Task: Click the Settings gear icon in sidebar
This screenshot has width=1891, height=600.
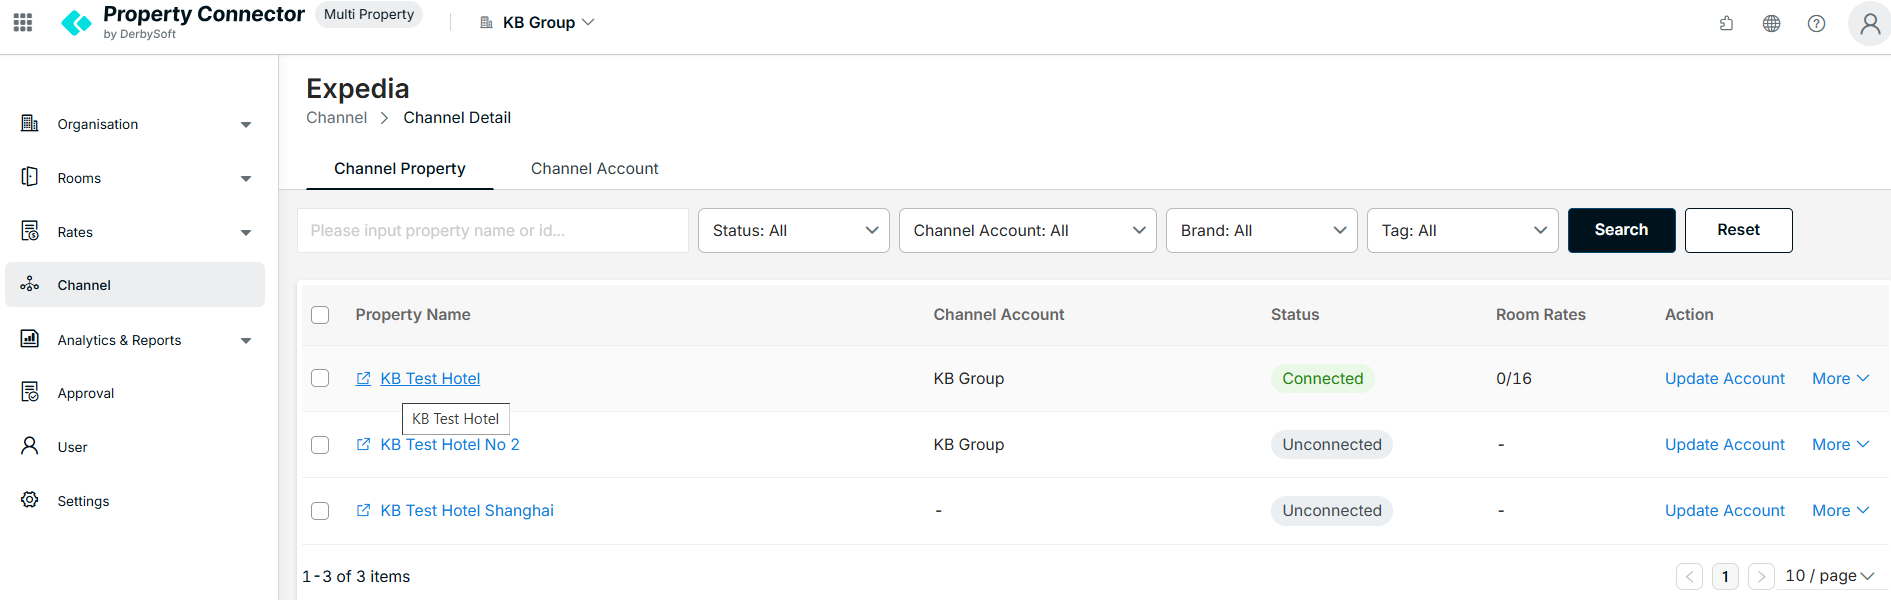Action: click(30, 500)
